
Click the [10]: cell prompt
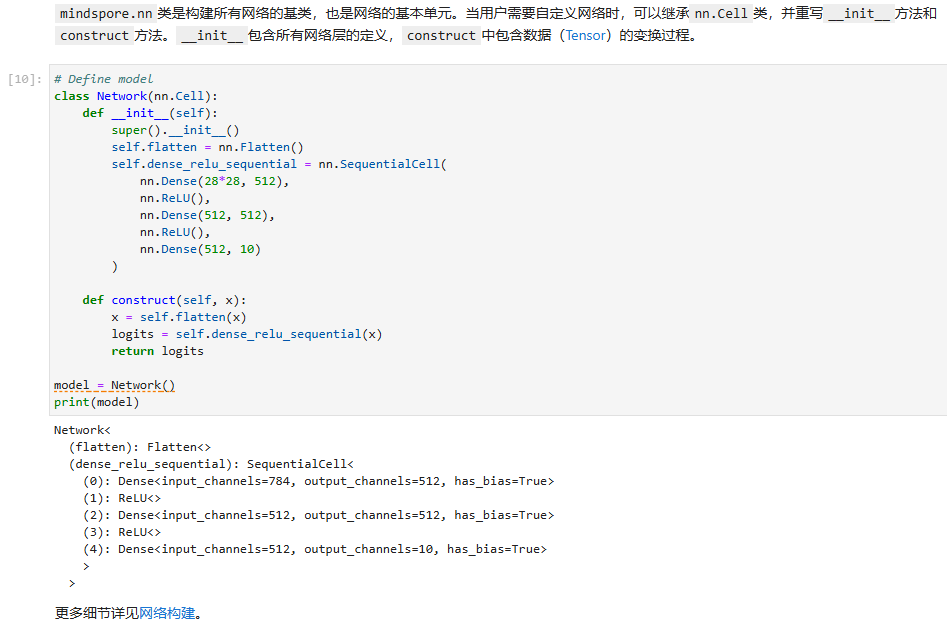25,79
